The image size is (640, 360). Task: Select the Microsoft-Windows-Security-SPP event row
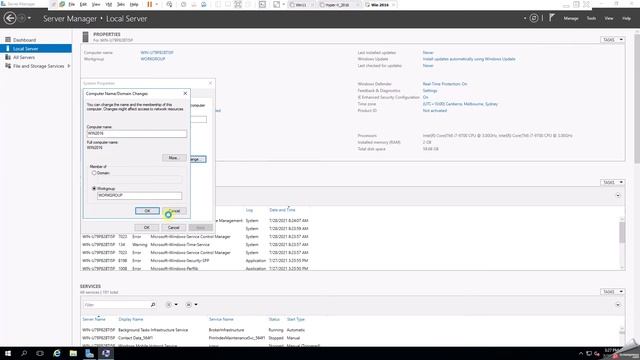pos(351,260)
